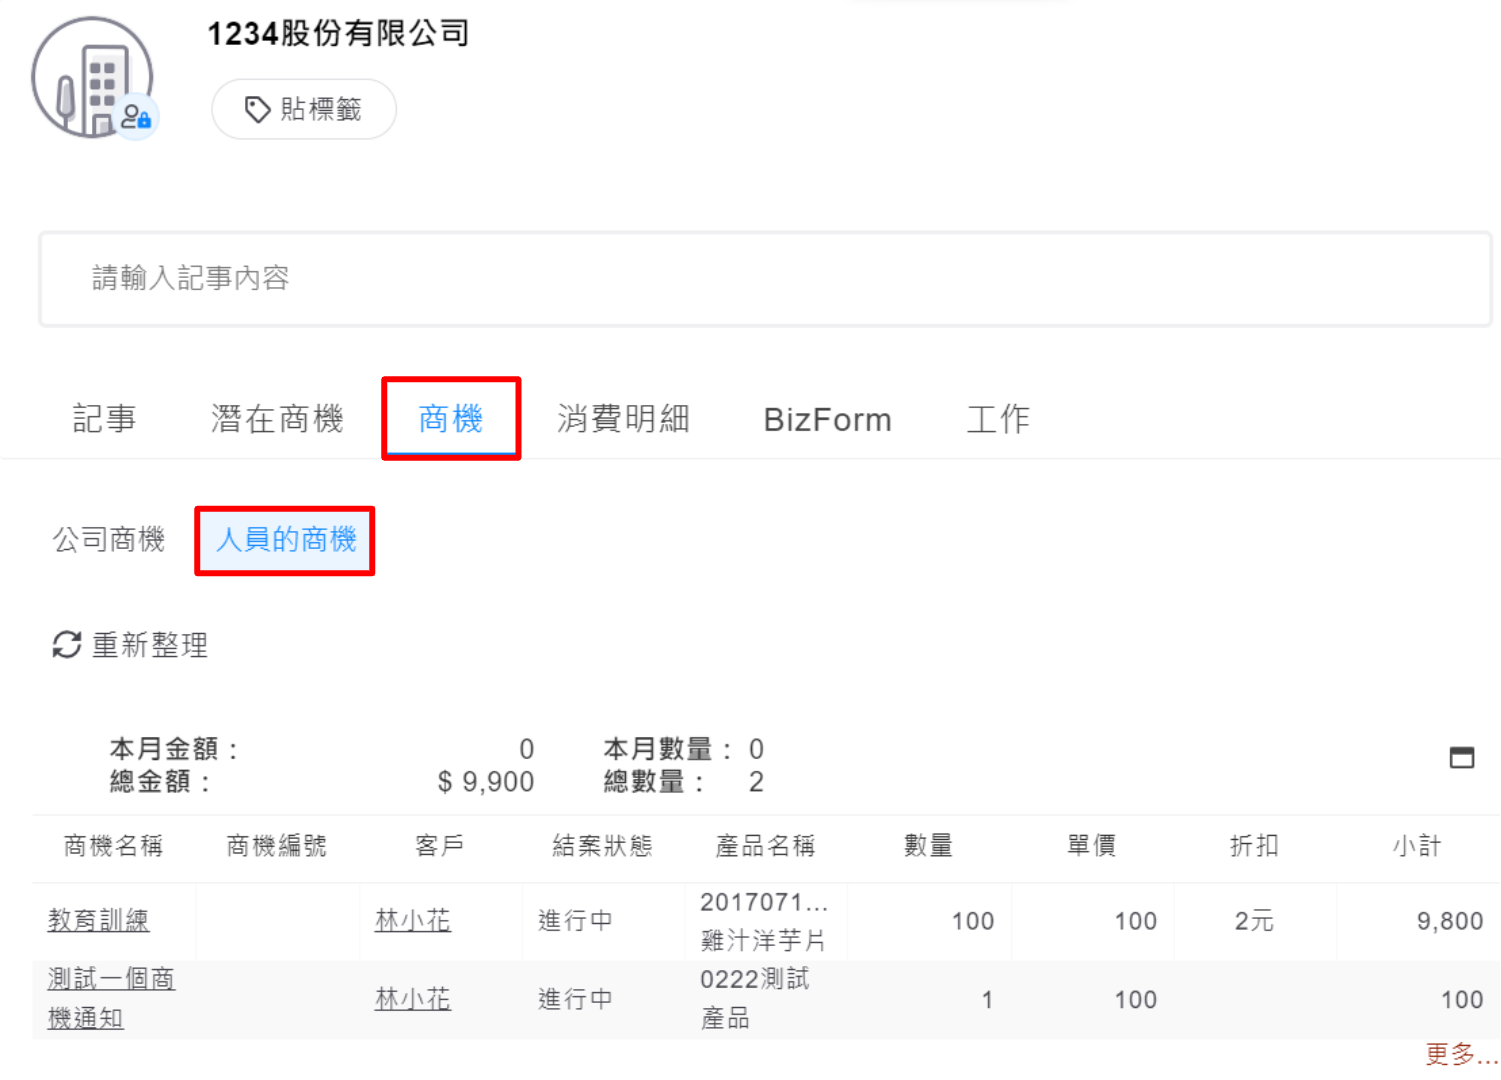1501x1080 pixels.
Task: Open the BizForm tab
Action: coord(827,420)
